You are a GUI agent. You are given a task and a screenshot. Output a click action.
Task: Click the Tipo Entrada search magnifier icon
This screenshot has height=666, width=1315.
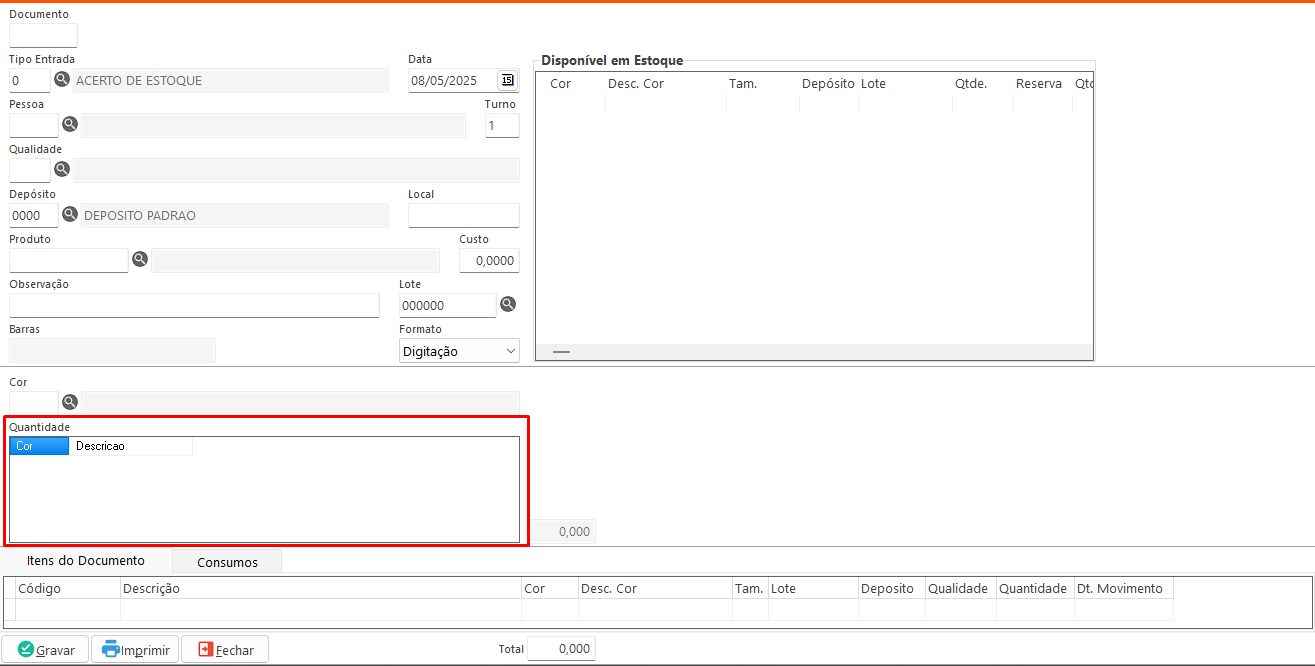[62, 80]
